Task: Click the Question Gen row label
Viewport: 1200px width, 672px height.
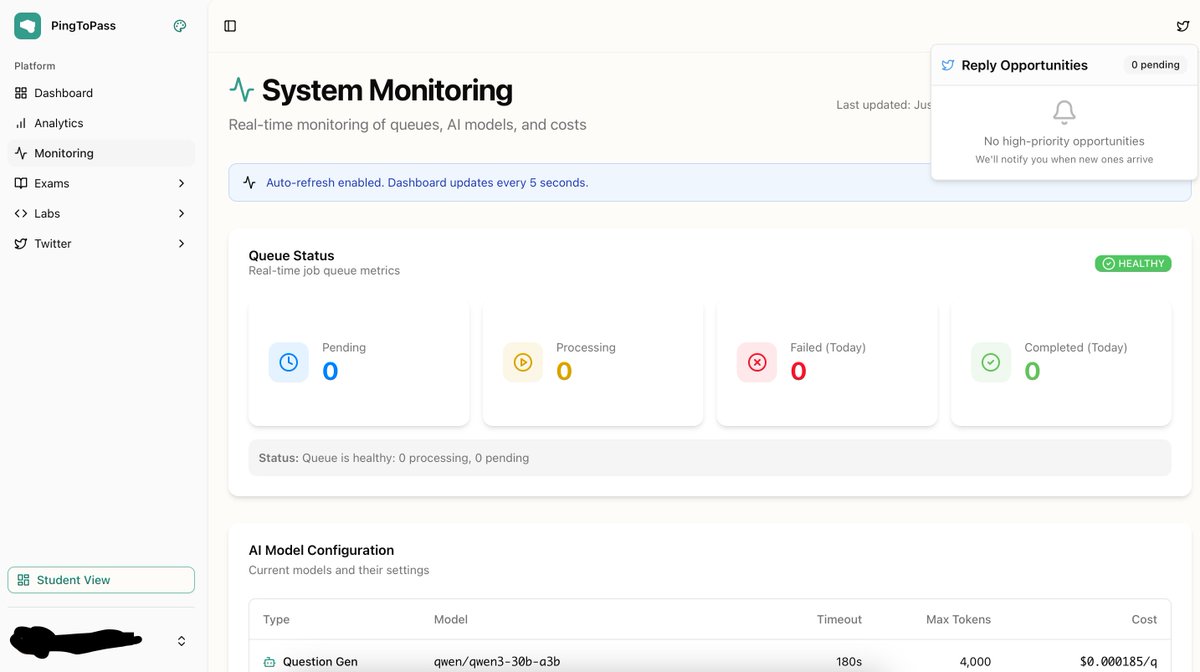Action: (x=320, y=662)
